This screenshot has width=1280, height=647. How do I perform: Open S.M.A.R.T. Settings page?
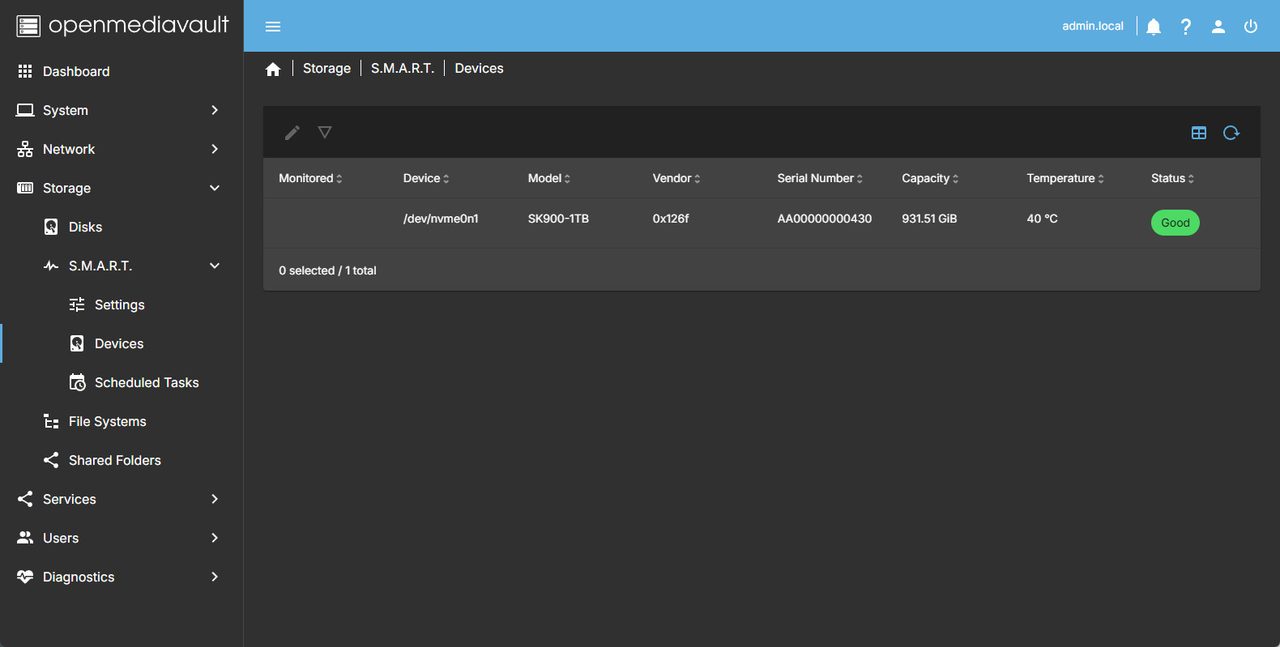pos(121,305)
